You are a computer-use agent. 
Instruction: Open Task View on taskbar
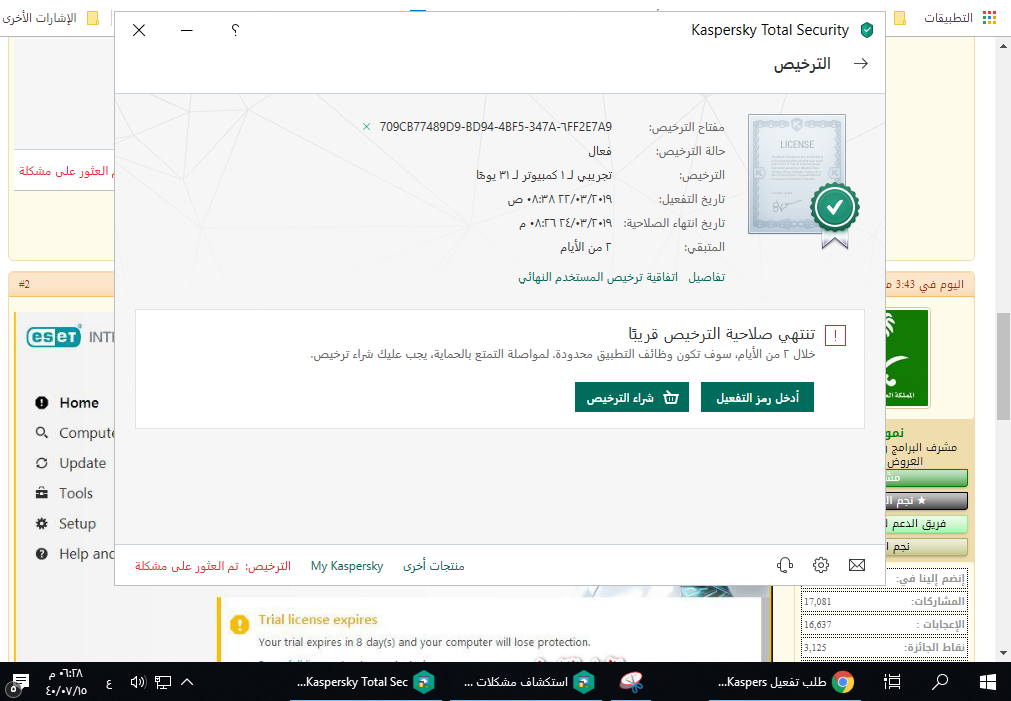pos(892,682)
